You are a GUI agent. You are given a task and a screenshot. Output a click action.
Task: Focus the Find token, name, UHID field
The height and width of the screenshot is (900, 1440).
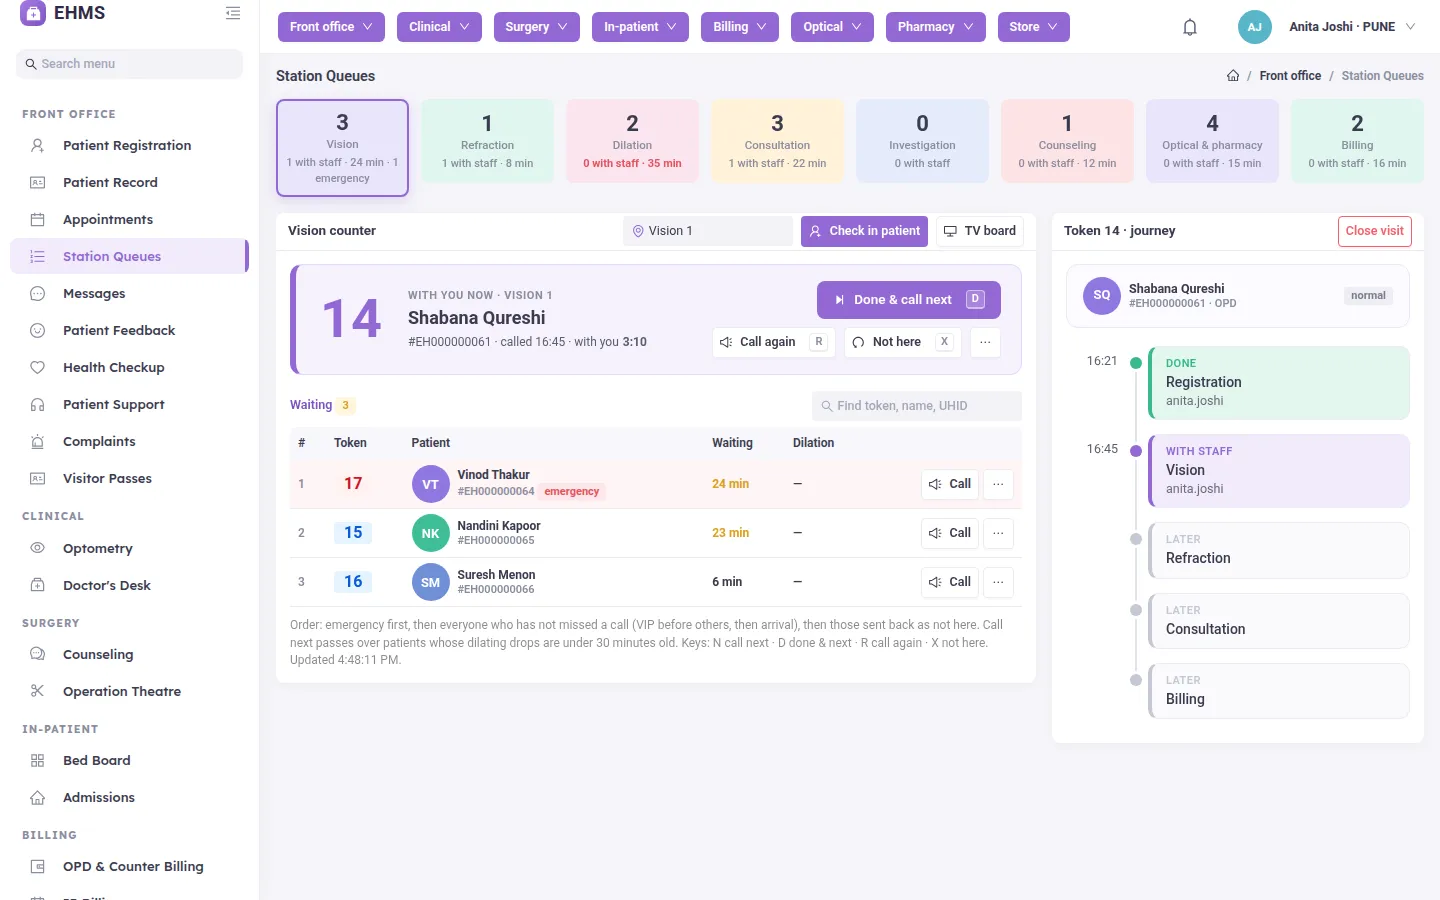point(917,406)
